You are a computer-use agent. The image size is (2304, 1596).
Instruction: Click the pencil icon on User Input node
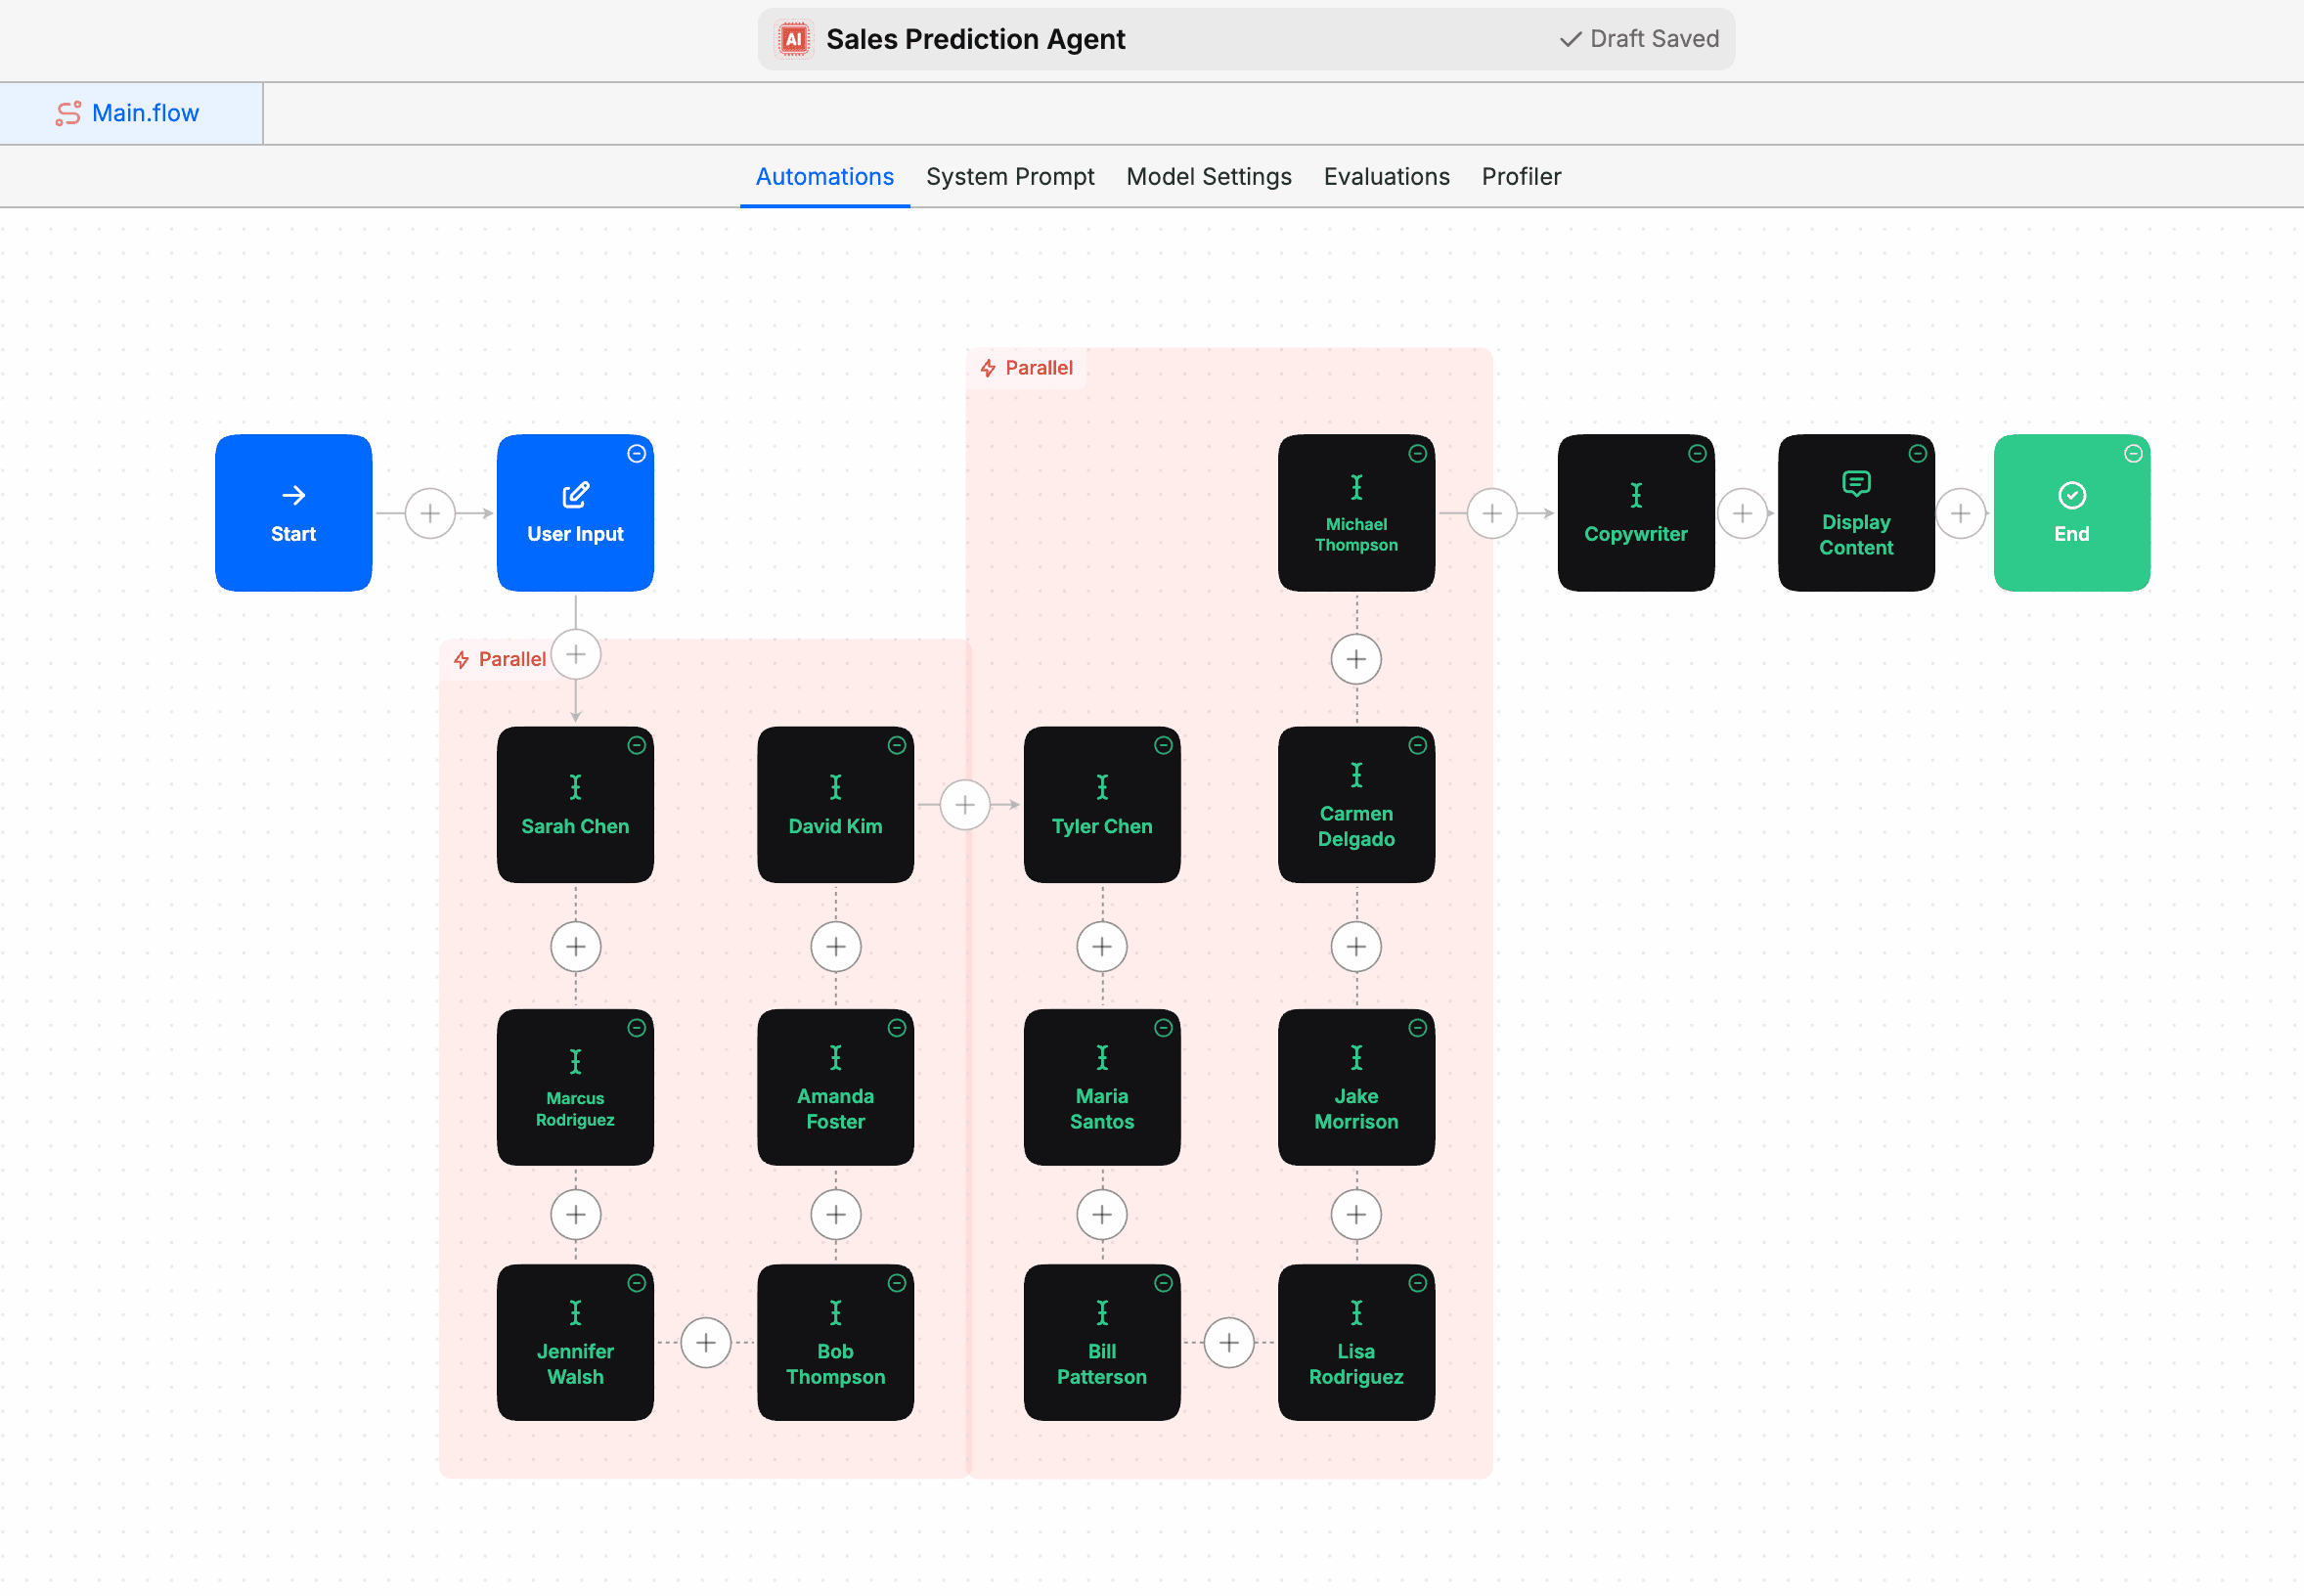(x=574, y=494)
